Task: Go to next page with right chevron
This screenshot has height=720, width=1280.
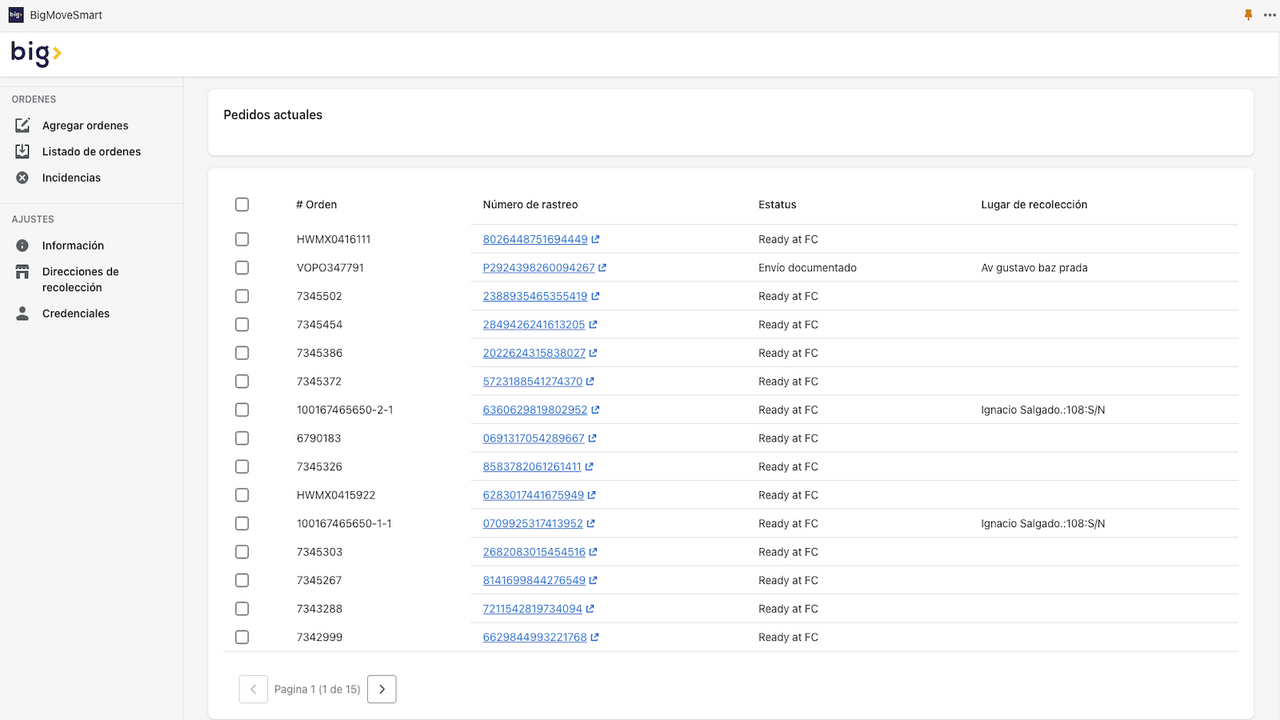Action: pyautogui.click(x=382, y=689)
